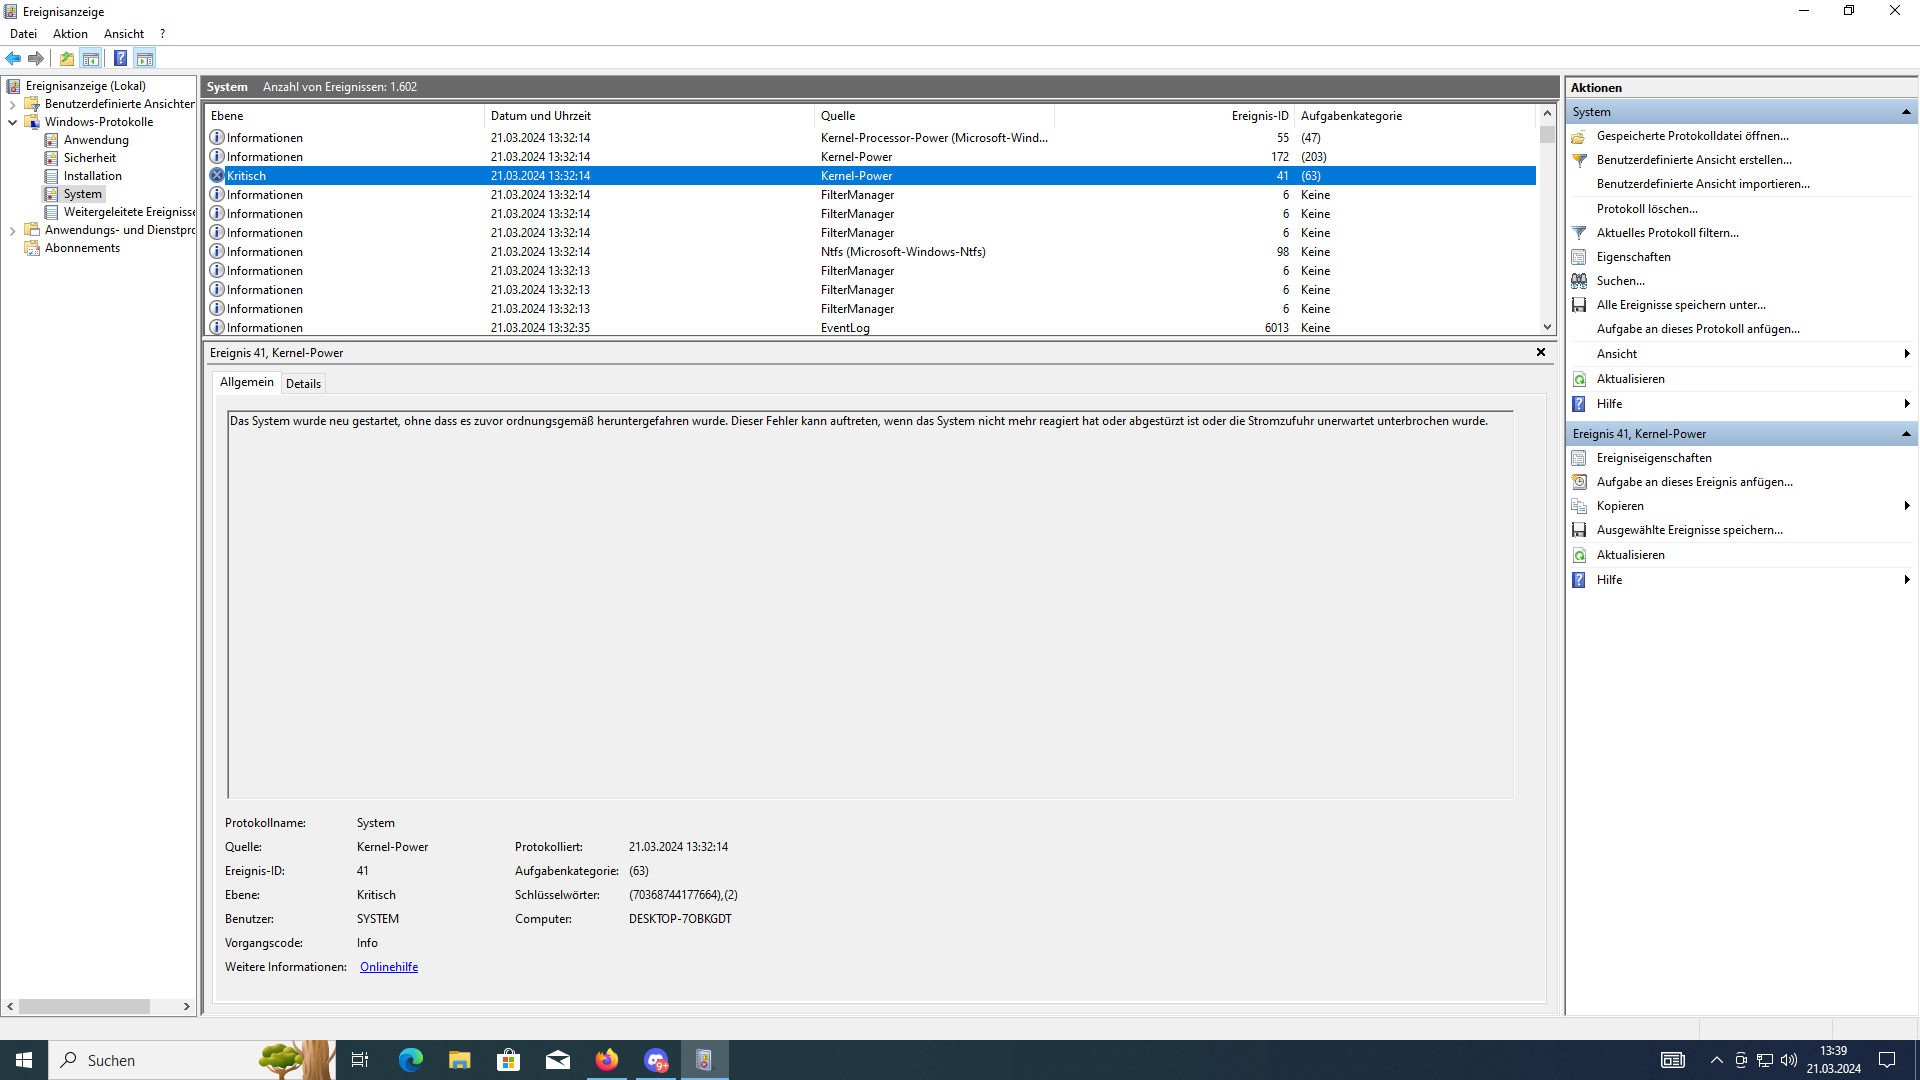The height and width of the screenshot is (1080, 1920).
Task: Click the funnel icon for Aktuelles Protokoll filtern
Action: click(x=1579, y=233)
